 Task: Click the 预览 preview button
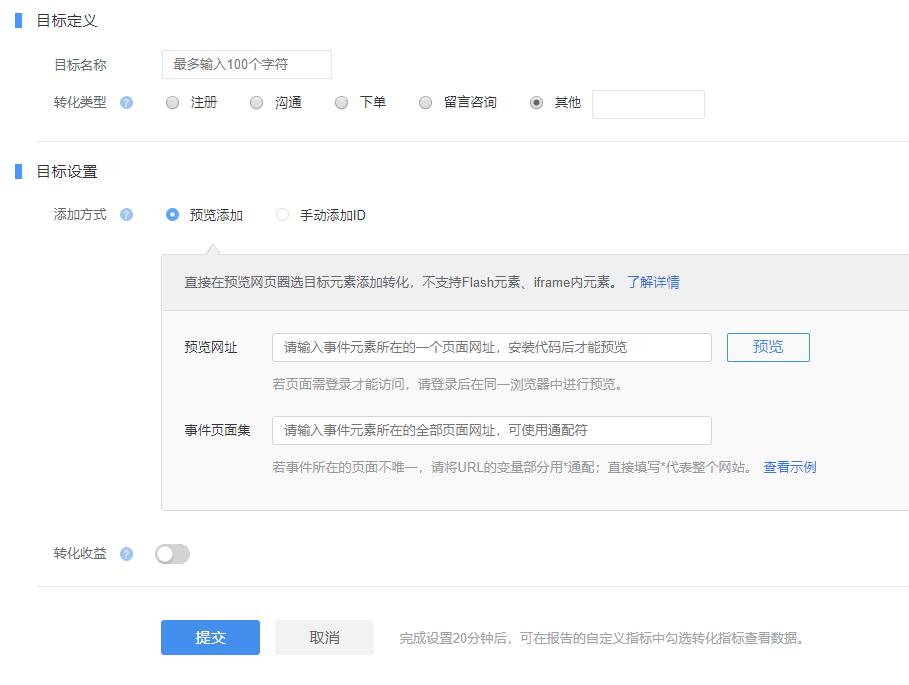(x=767, y=346)
